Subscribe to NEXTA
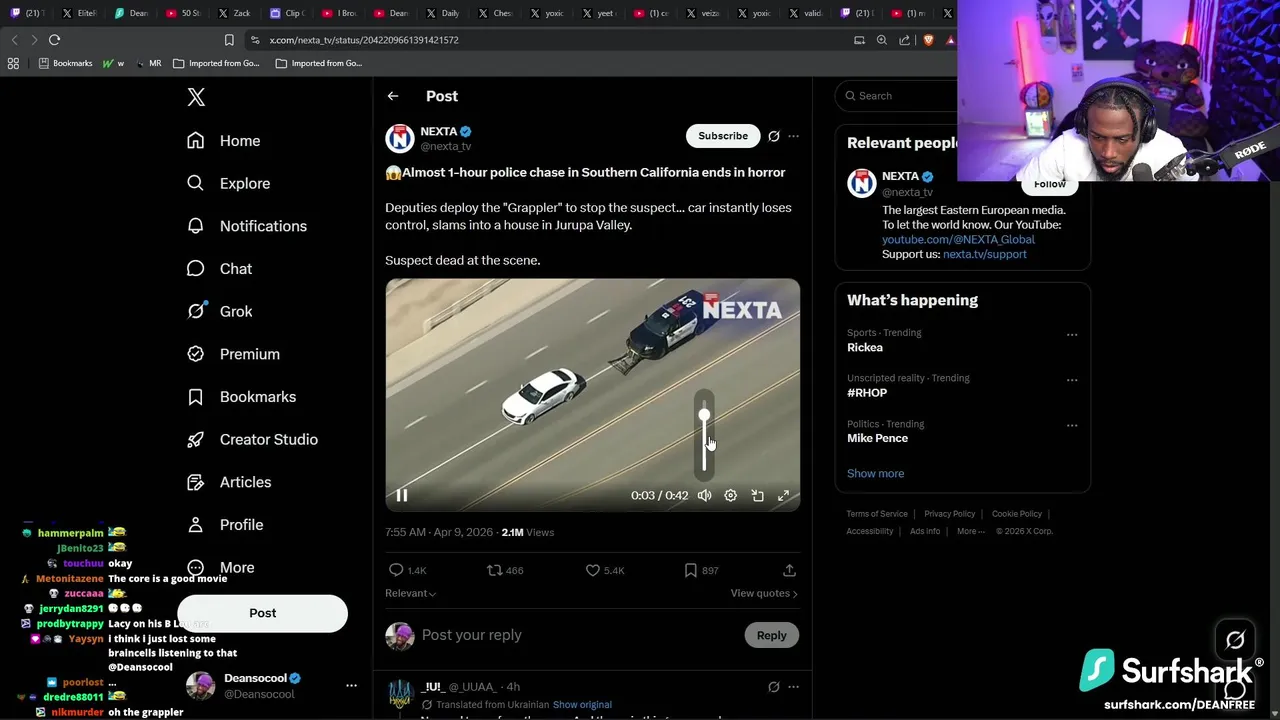This screenshot has height=720, width=1280. click(723, 136)
